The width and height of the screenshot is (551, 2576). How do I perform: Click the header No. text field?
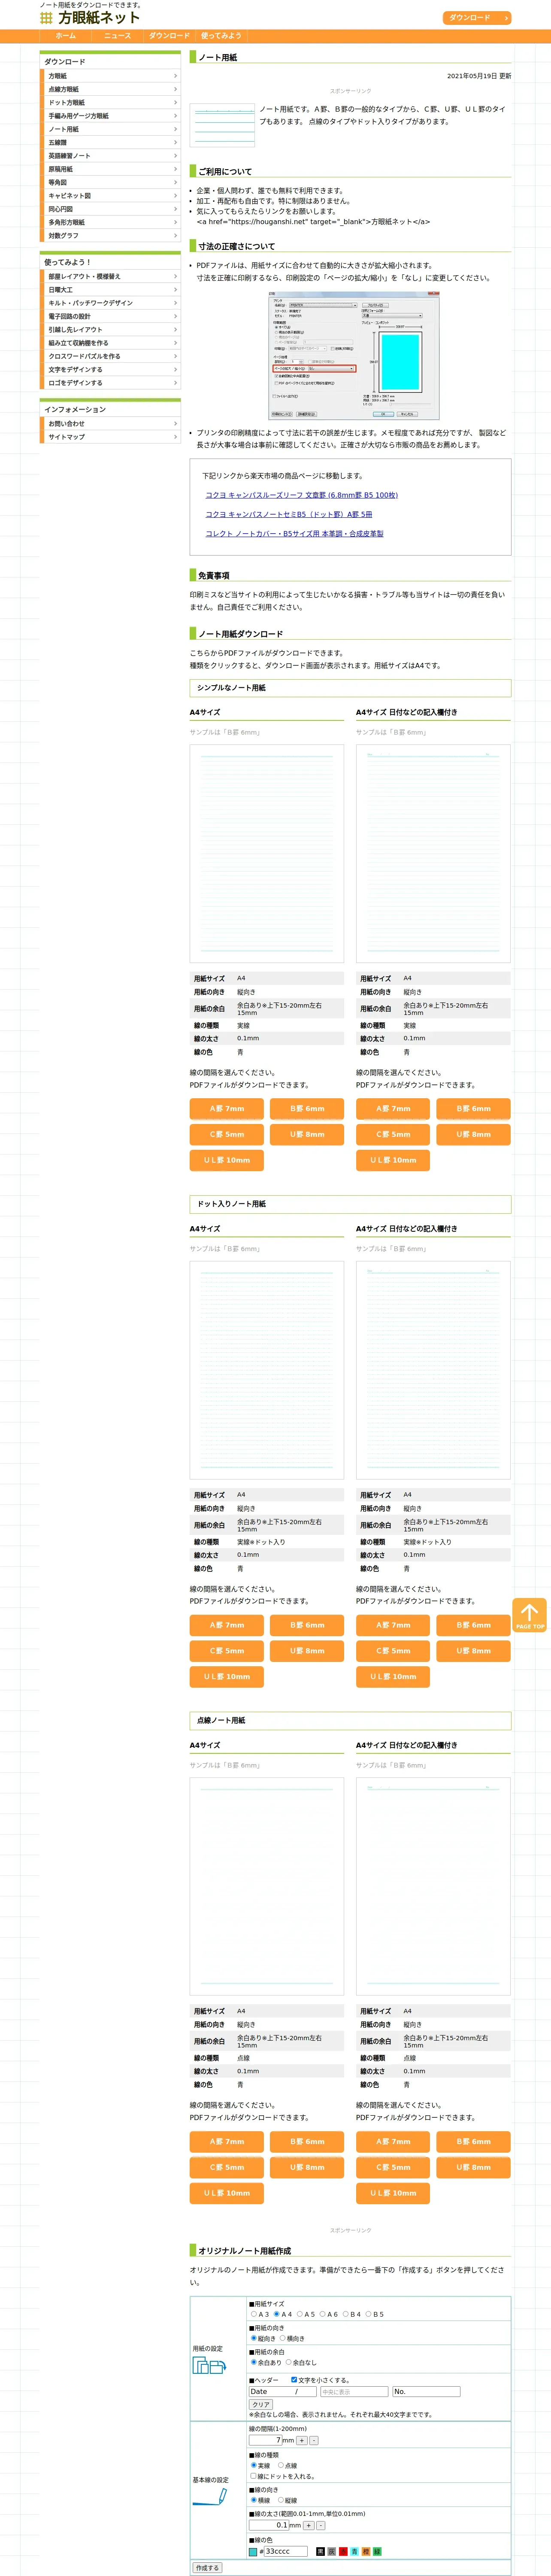point(426,2392)
